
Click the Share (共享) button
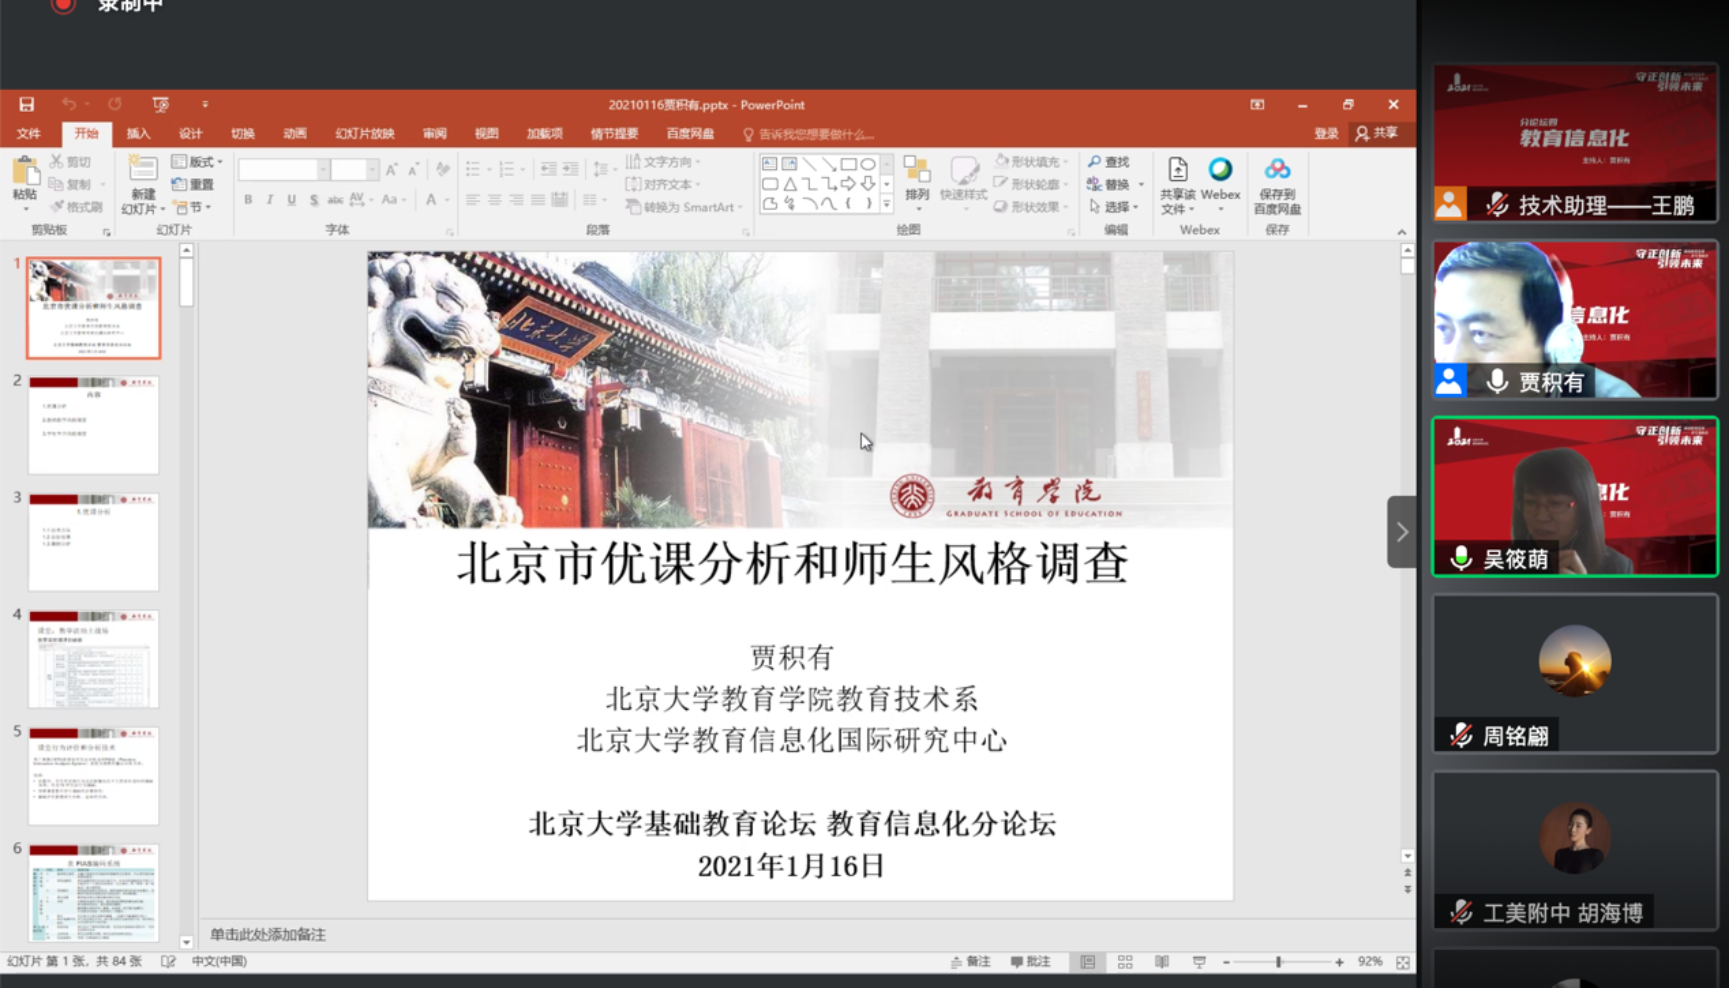click(1377, 133)
